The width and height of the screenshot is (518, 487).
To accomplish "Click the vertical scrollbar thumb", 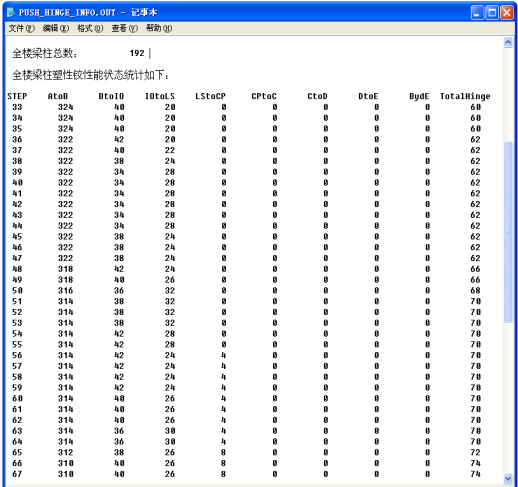I will click(508, 232).
